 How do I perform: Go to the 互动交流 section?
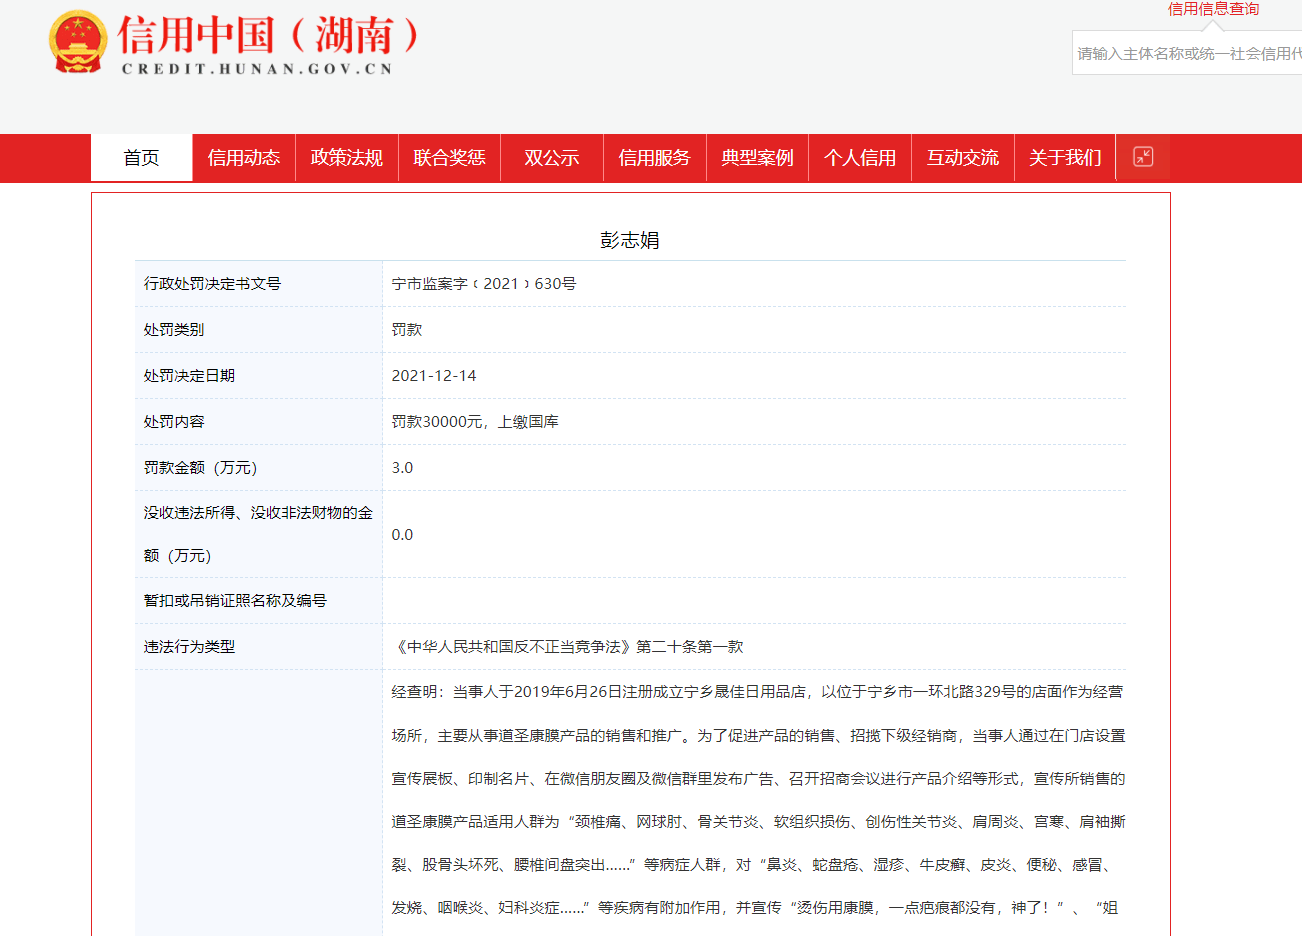click(x=962, y=158)
